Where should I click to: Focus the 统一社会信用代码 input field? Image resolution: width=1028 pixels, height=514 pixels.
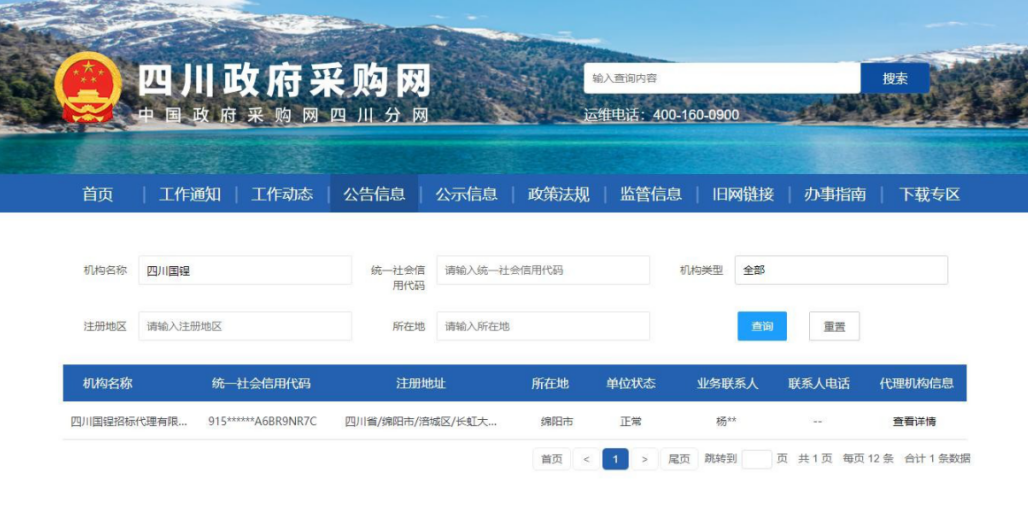tap(544, 270)
